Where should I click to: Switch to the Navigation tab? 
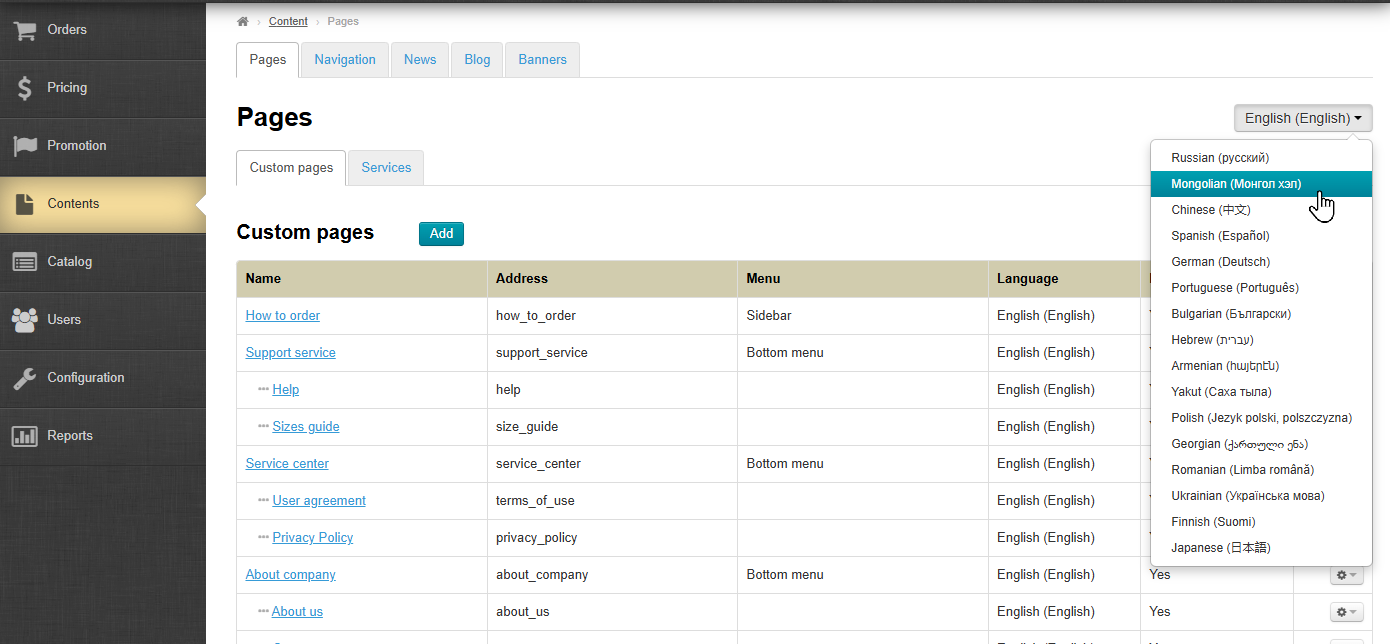[345, 60]
